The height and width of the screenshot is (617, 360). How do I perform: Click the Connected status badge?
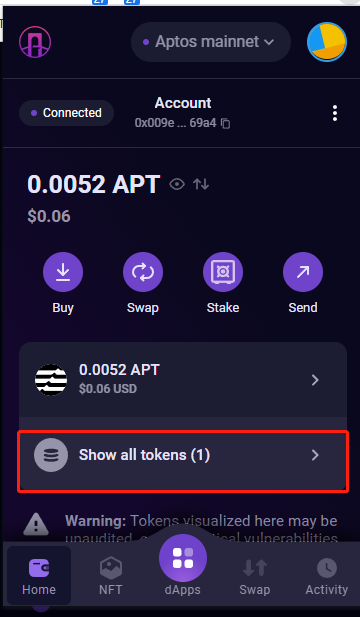(66, 113)
